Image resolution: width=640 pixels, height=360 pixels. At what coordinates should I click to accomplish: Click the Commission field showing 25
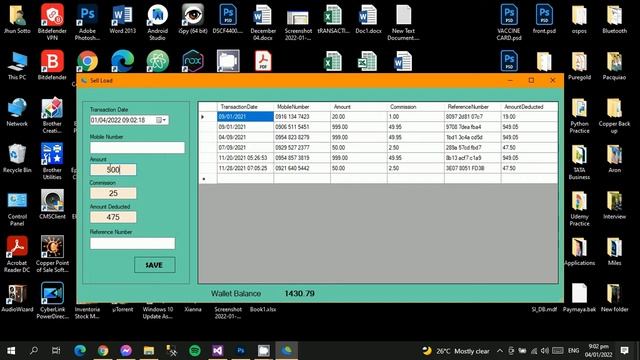coord(113,193)
